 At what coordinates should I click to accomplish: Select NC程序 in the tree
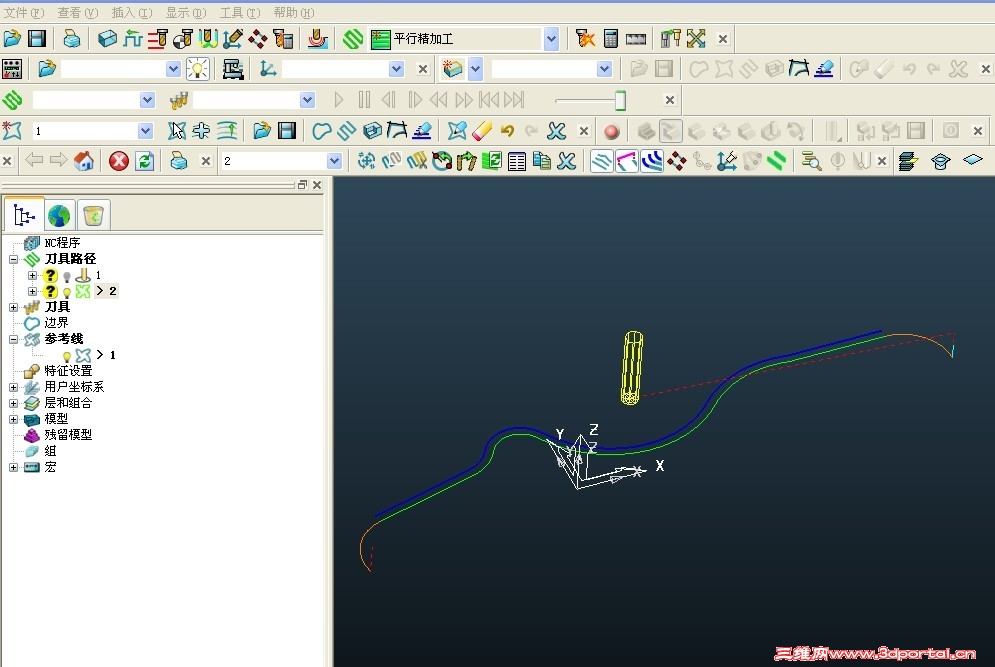62,242
